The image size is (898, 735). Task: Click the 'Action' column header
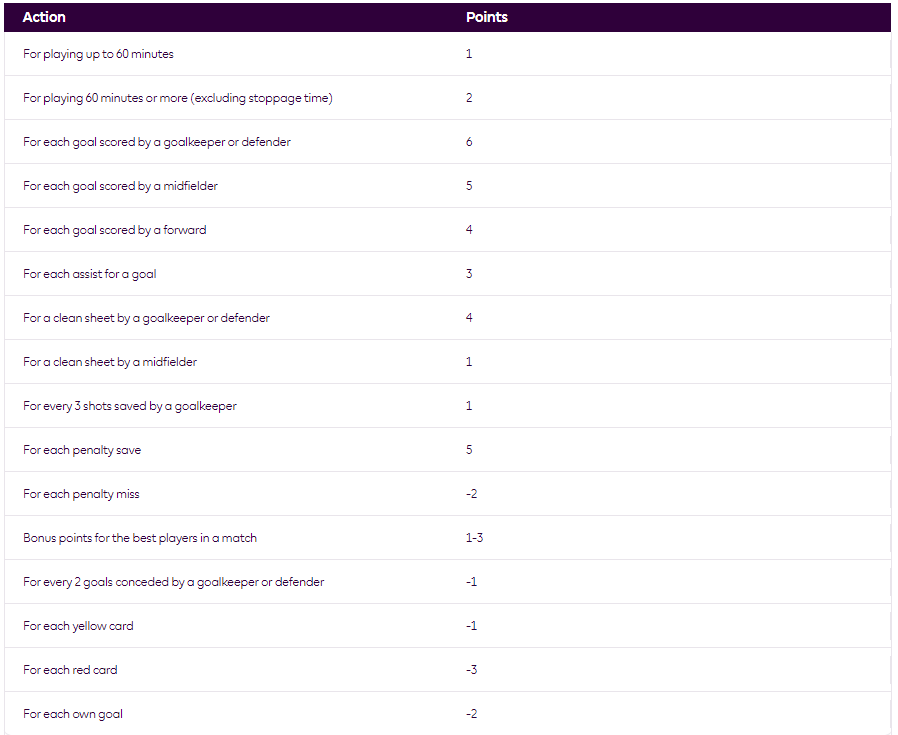click(x=44, y=17)
